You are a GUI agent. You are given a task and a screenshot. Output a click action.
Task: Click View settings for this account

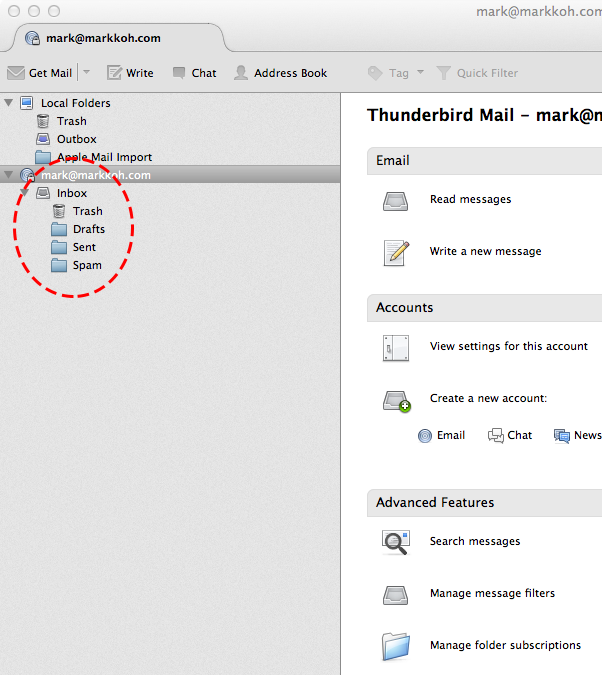(508, 346)
